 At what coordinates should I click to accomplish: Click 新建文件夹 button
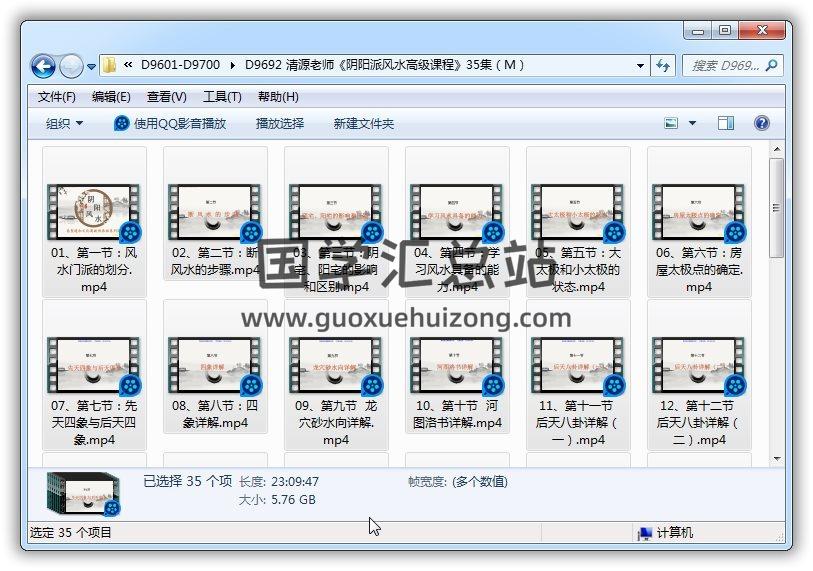[x=363, y=123]
